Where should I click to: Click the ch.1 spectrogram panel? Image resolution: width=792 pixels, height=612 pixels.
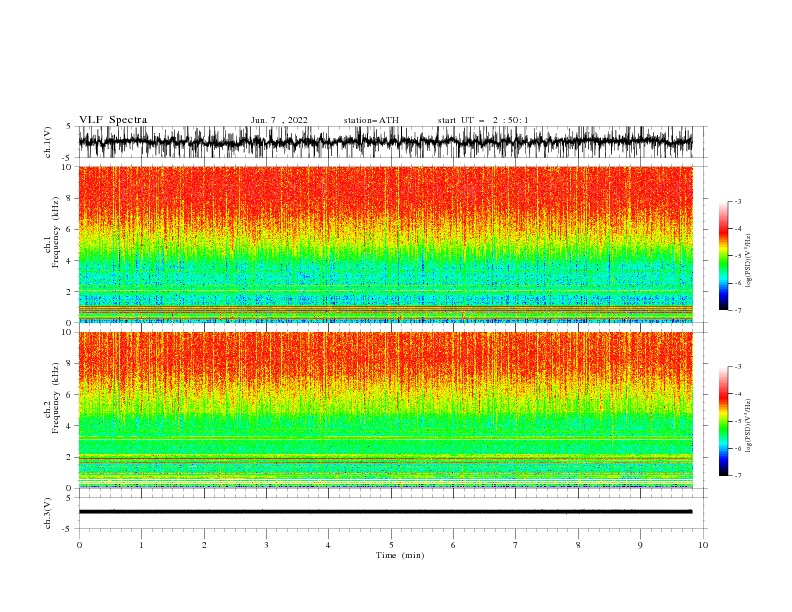[385, 244]
